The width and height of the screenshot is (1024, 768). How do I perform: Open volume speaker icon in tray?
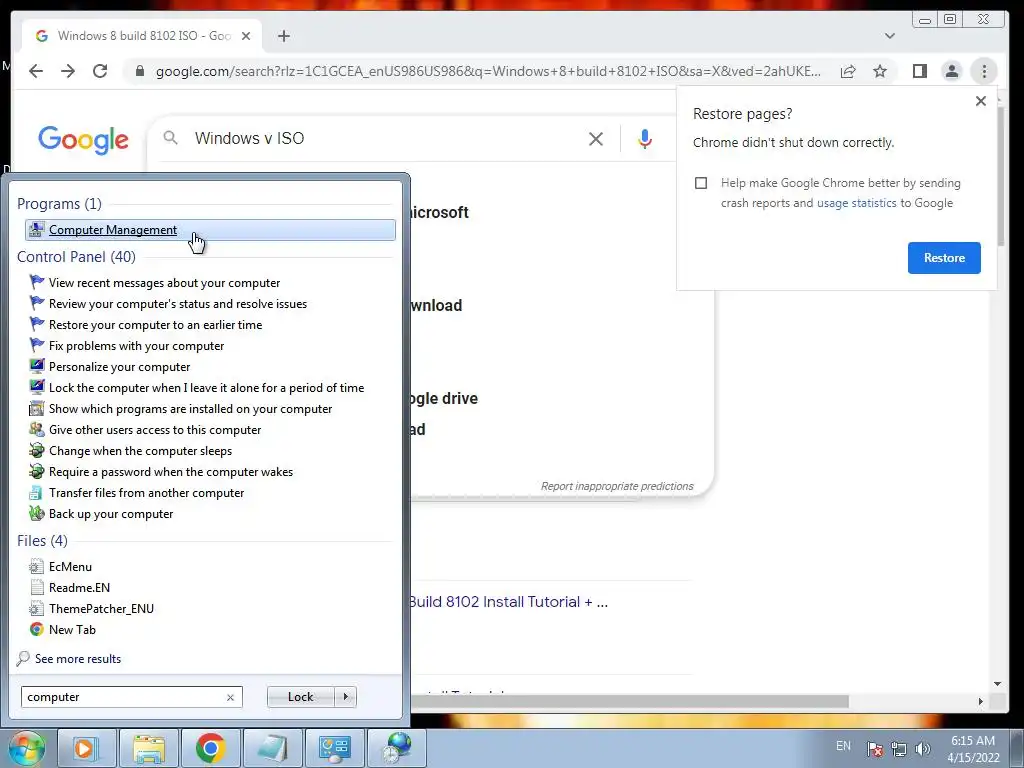tap(923, 749)
